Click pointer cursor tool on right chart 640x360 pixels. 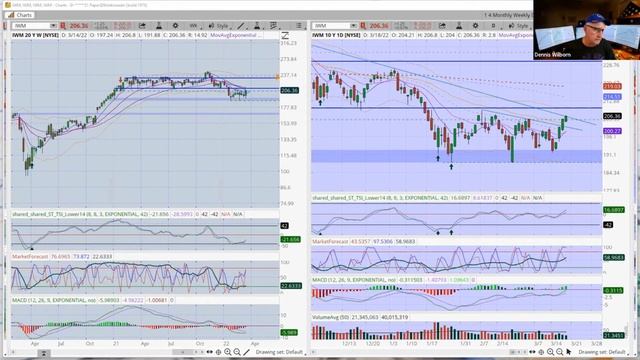tap(569, 352)
